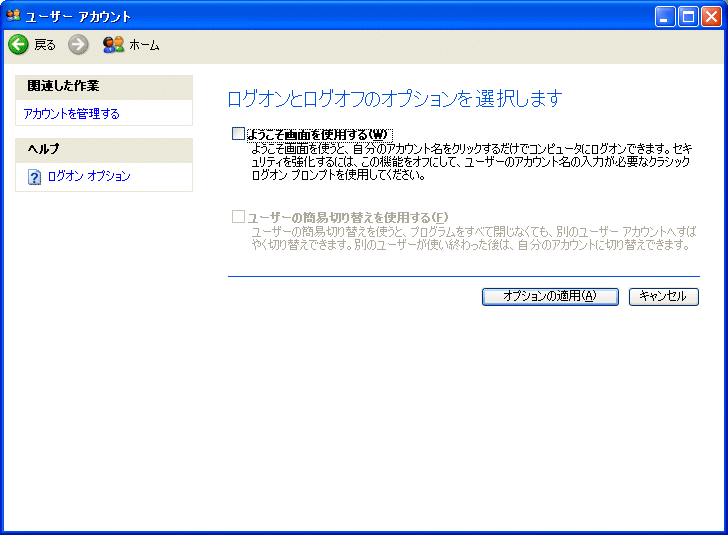Click the 戻る label in the toolbar
The height and width of the screenshot is (535, 728).
point(45,45)
